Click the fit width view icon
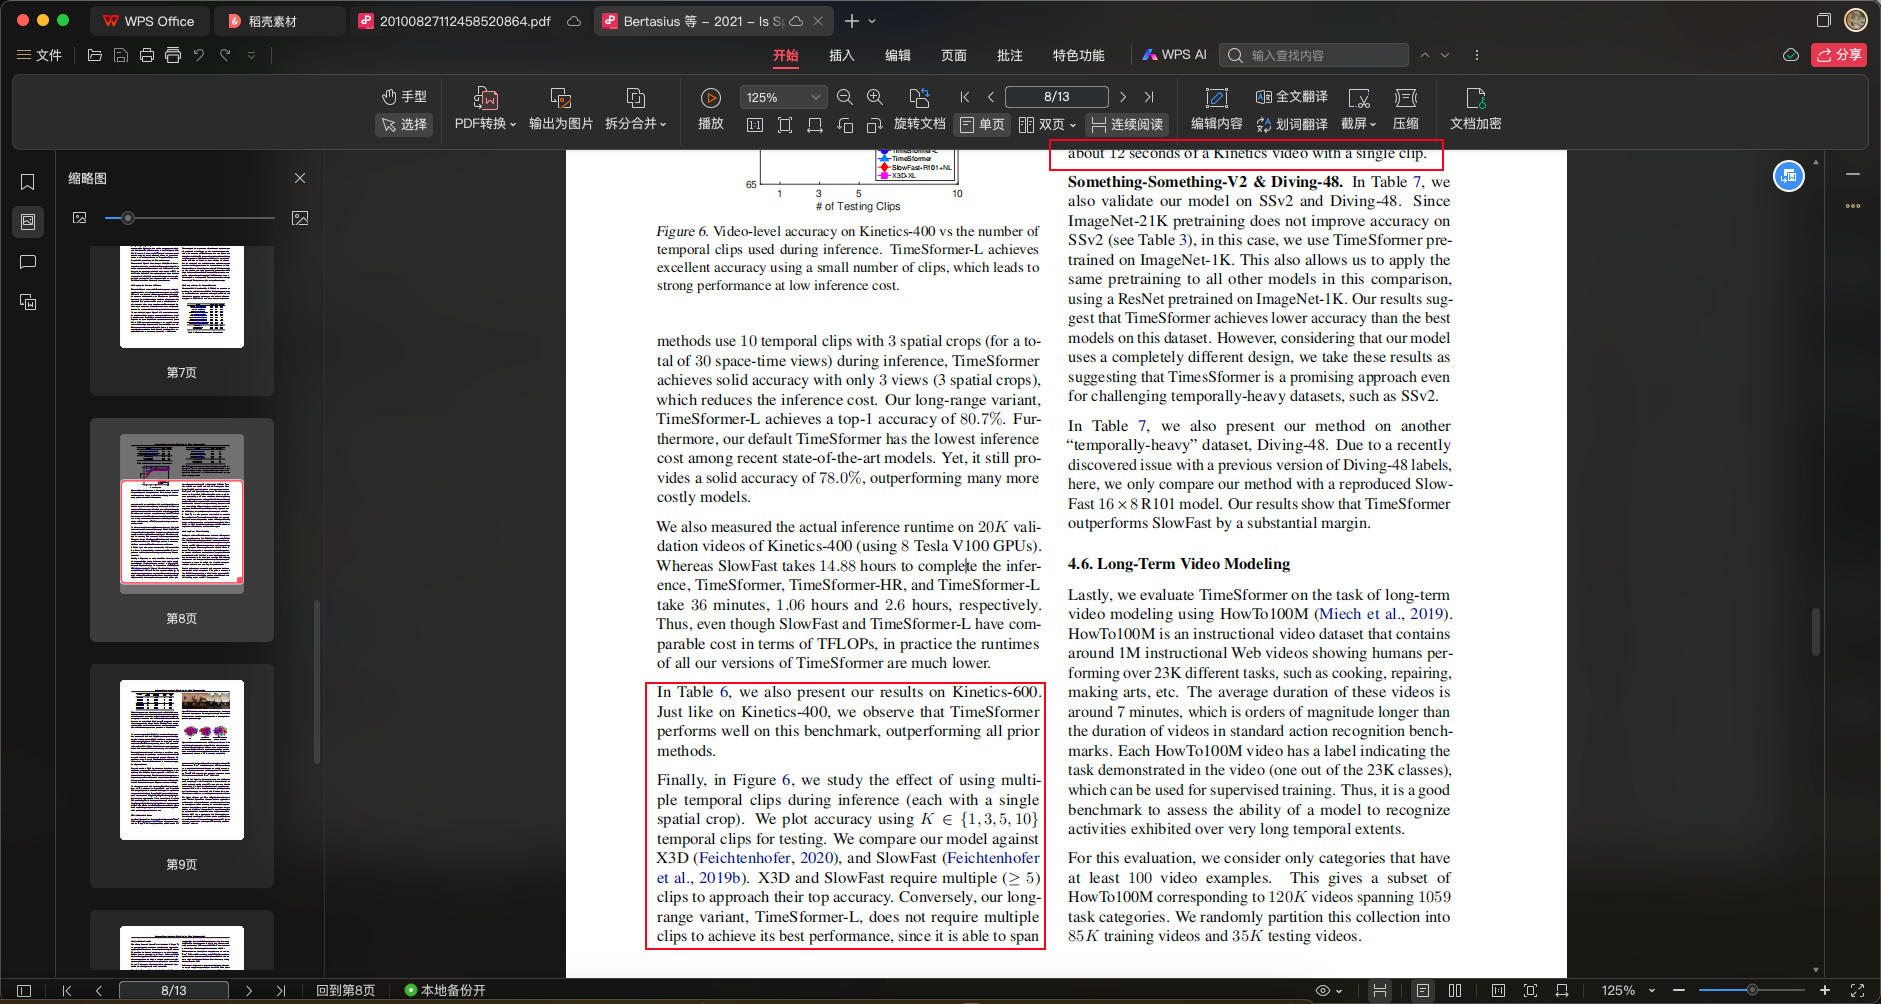The height and width of the screenshot is (1004, 1881). point(815,125)
